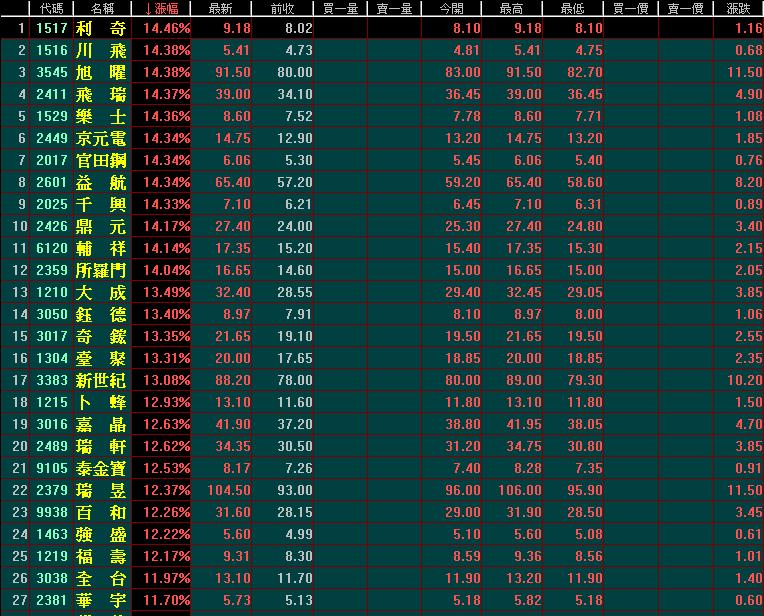Select stock name 利奇
Viewport: 764px width, 616px height.
[101, 28]
